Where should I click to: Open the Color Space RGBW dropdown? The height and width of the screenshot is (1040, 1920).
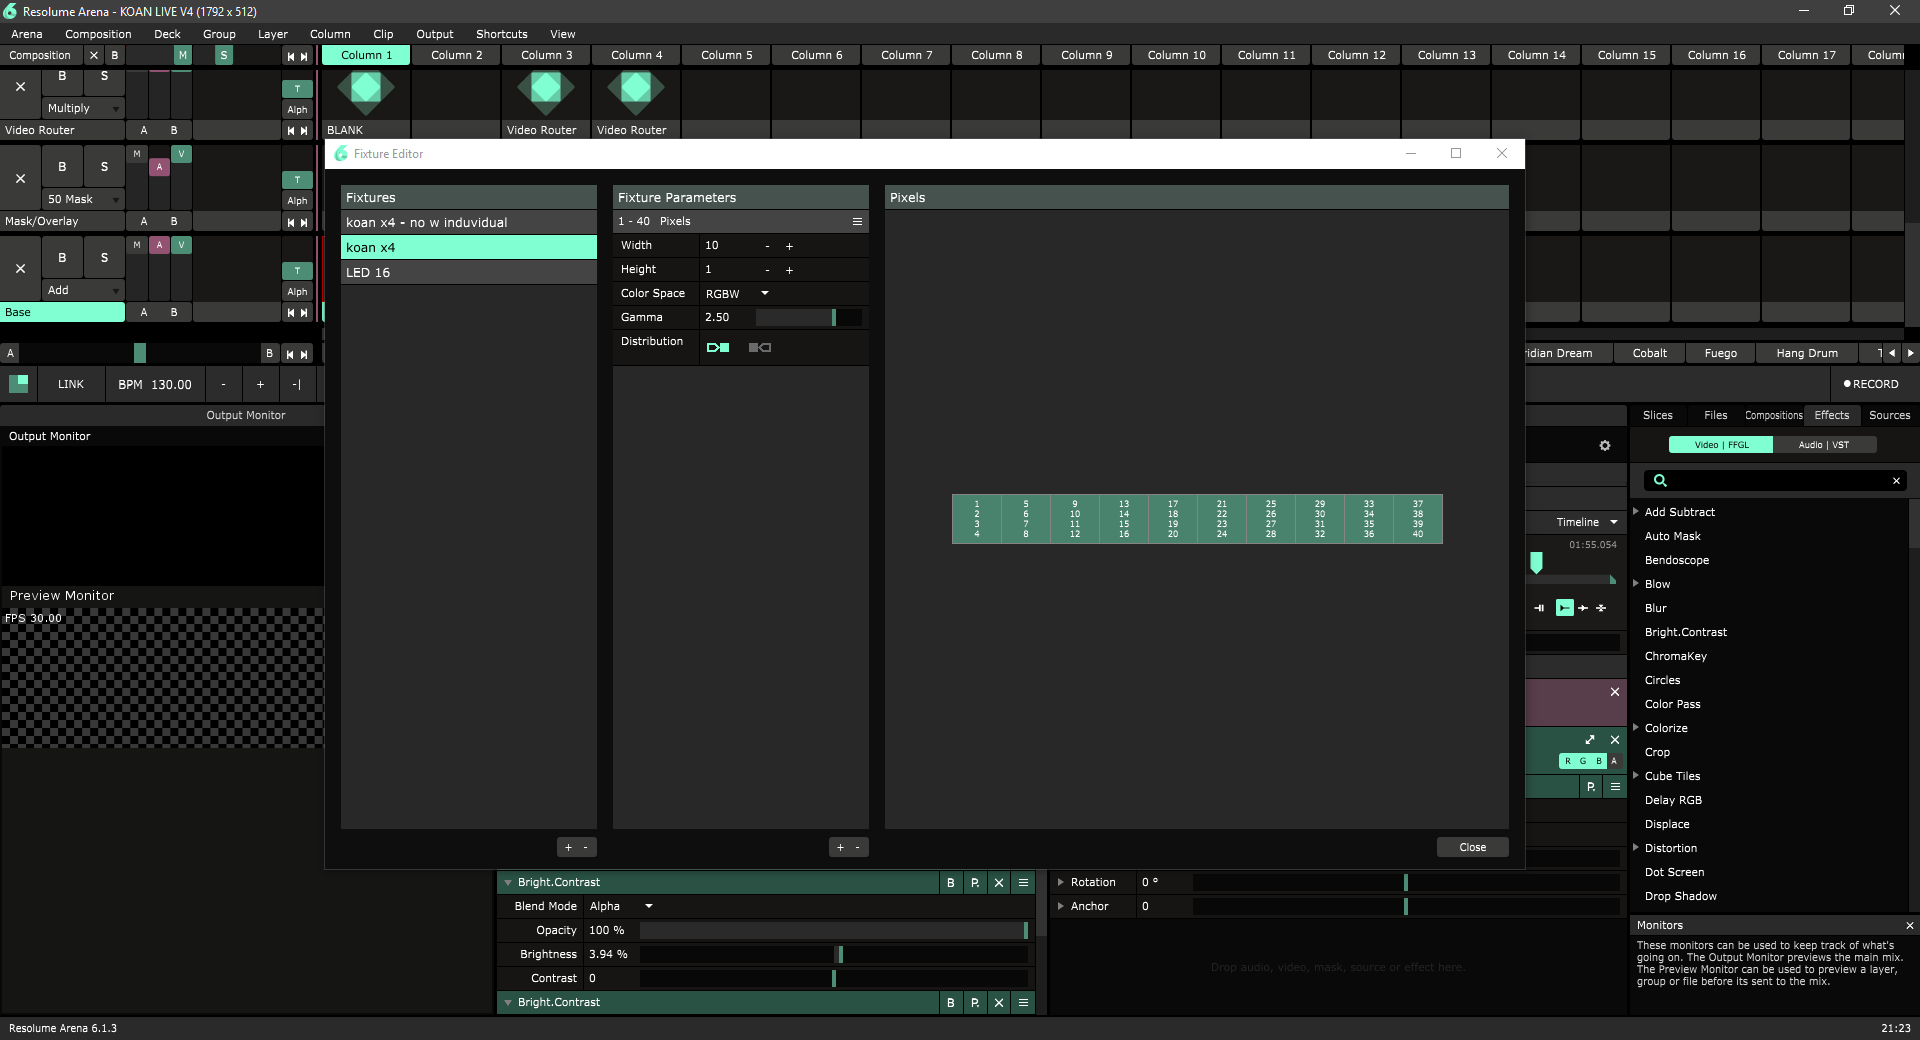765,294
